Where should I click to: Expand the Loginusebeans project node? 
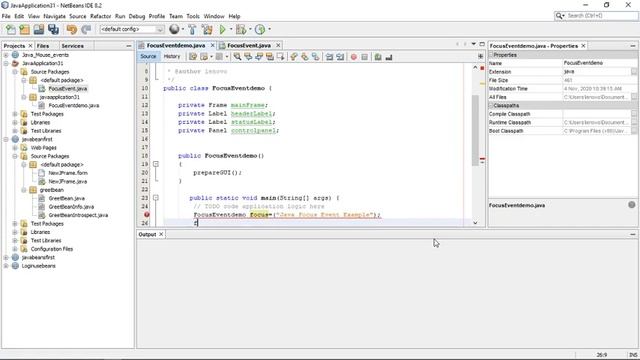(x=6, y=266)
